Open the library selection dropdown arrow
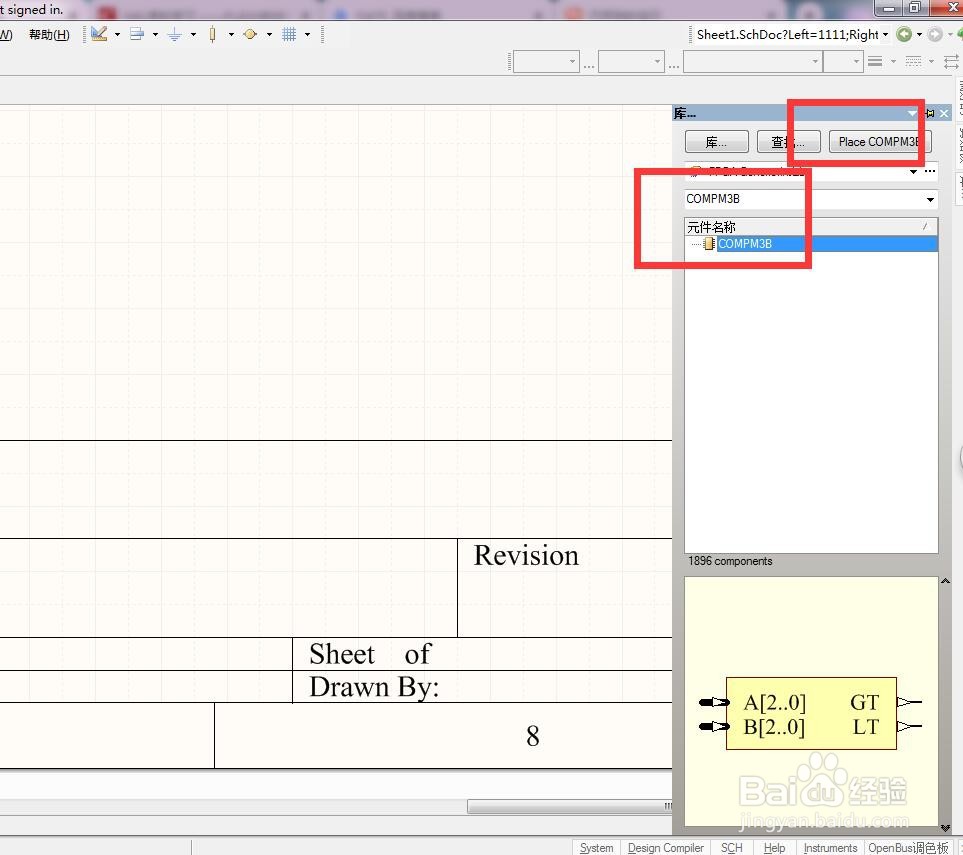Viewport: 963px width, 855px height. pyautogui.click(x=913, y=171)
